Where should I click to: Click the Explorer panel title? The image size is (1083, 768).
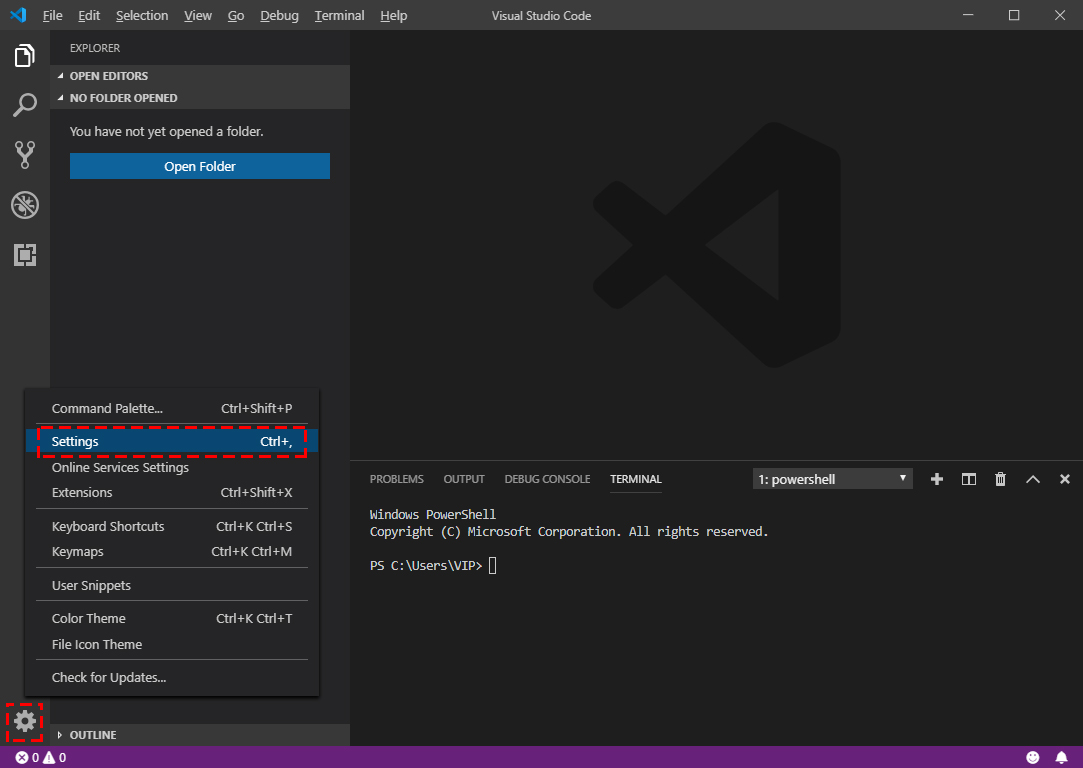95,48
